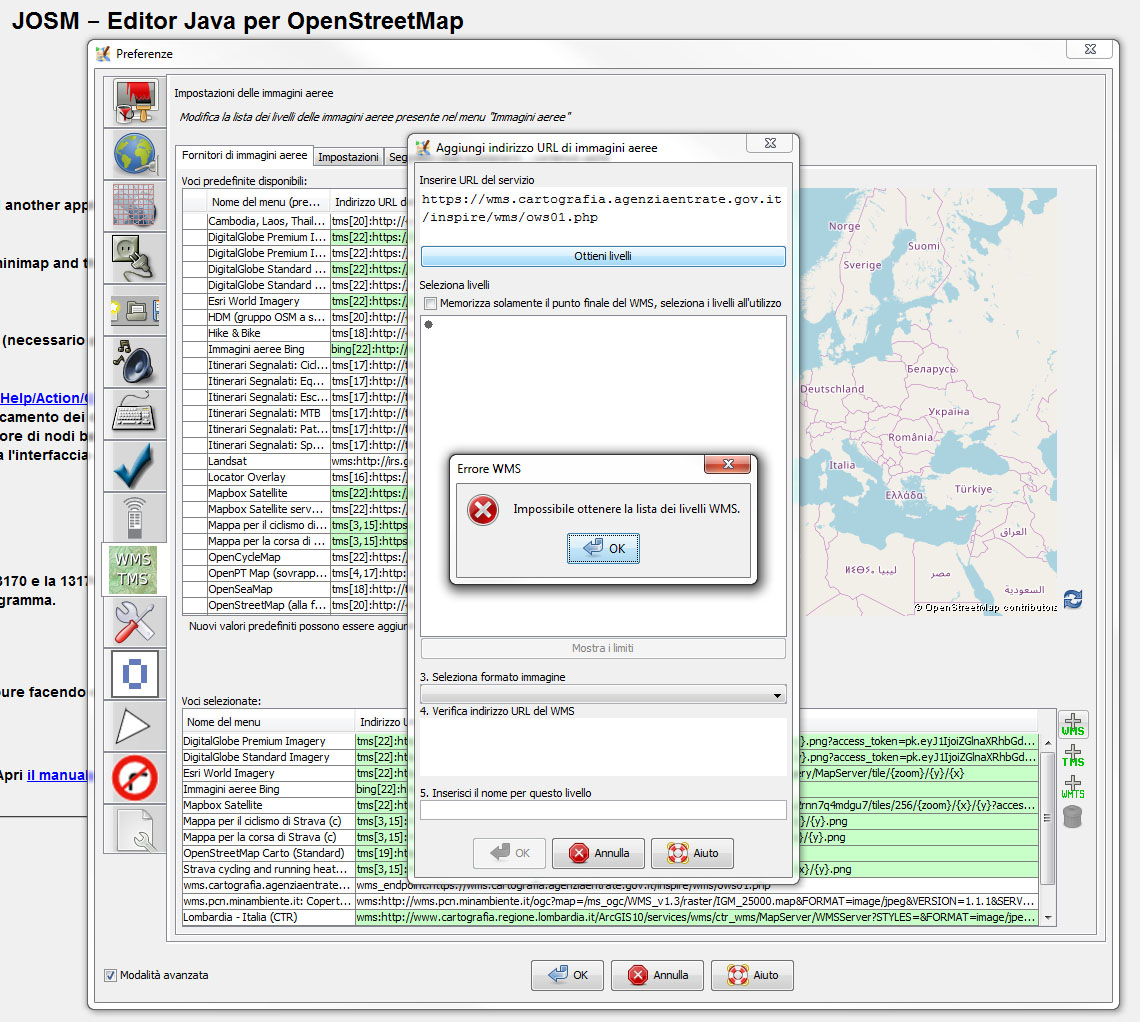Screen dimensions: 1140x1022
Task: Toggle Modalità avanzata checkbox
Action: 111,975
